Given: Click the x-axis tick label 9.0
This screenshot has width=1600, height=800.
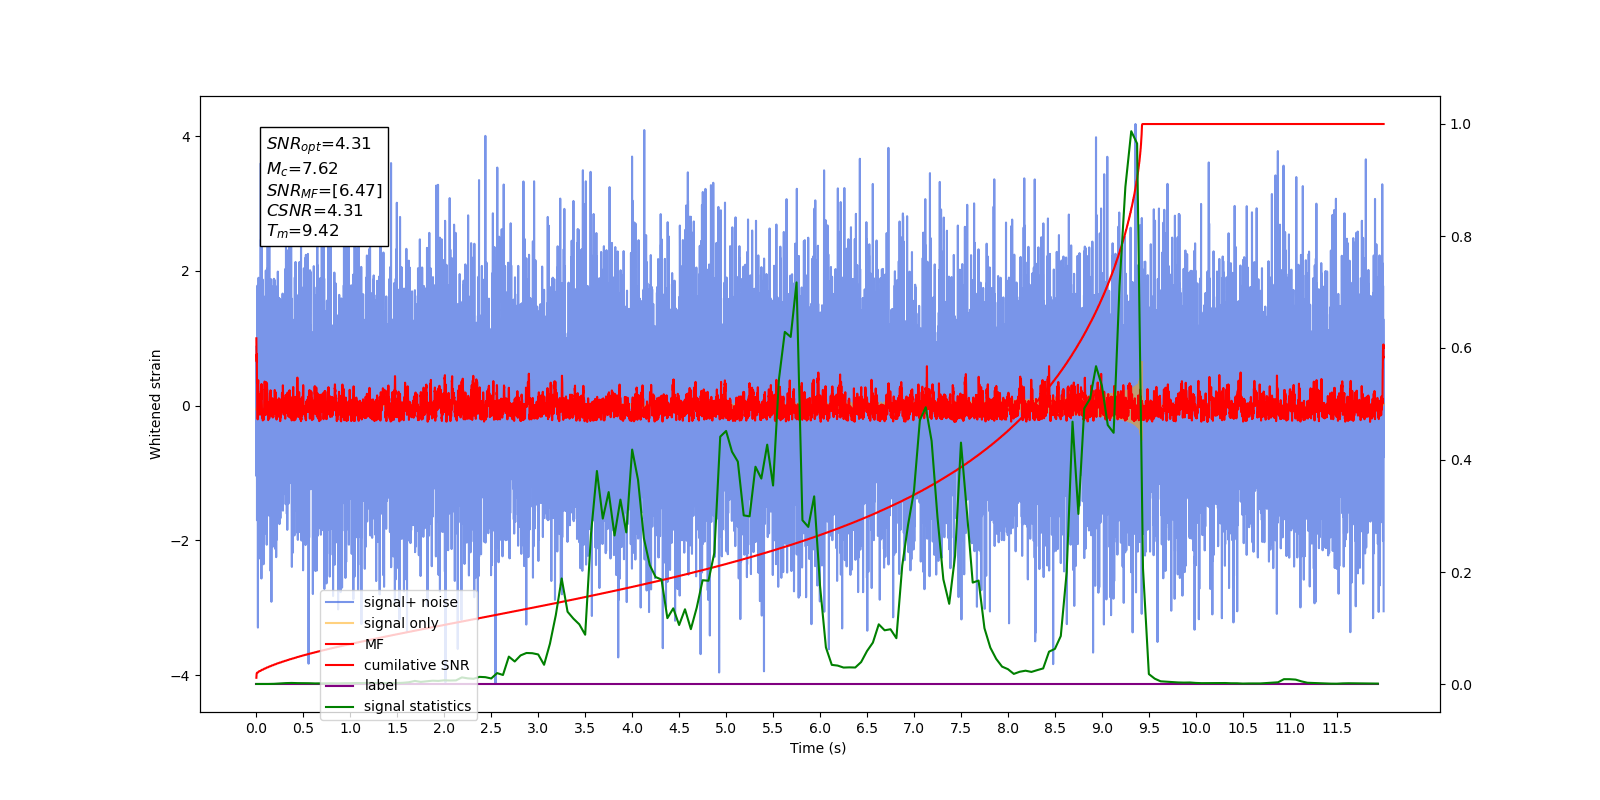Looking at the screenshot, I should (1102, 728).
